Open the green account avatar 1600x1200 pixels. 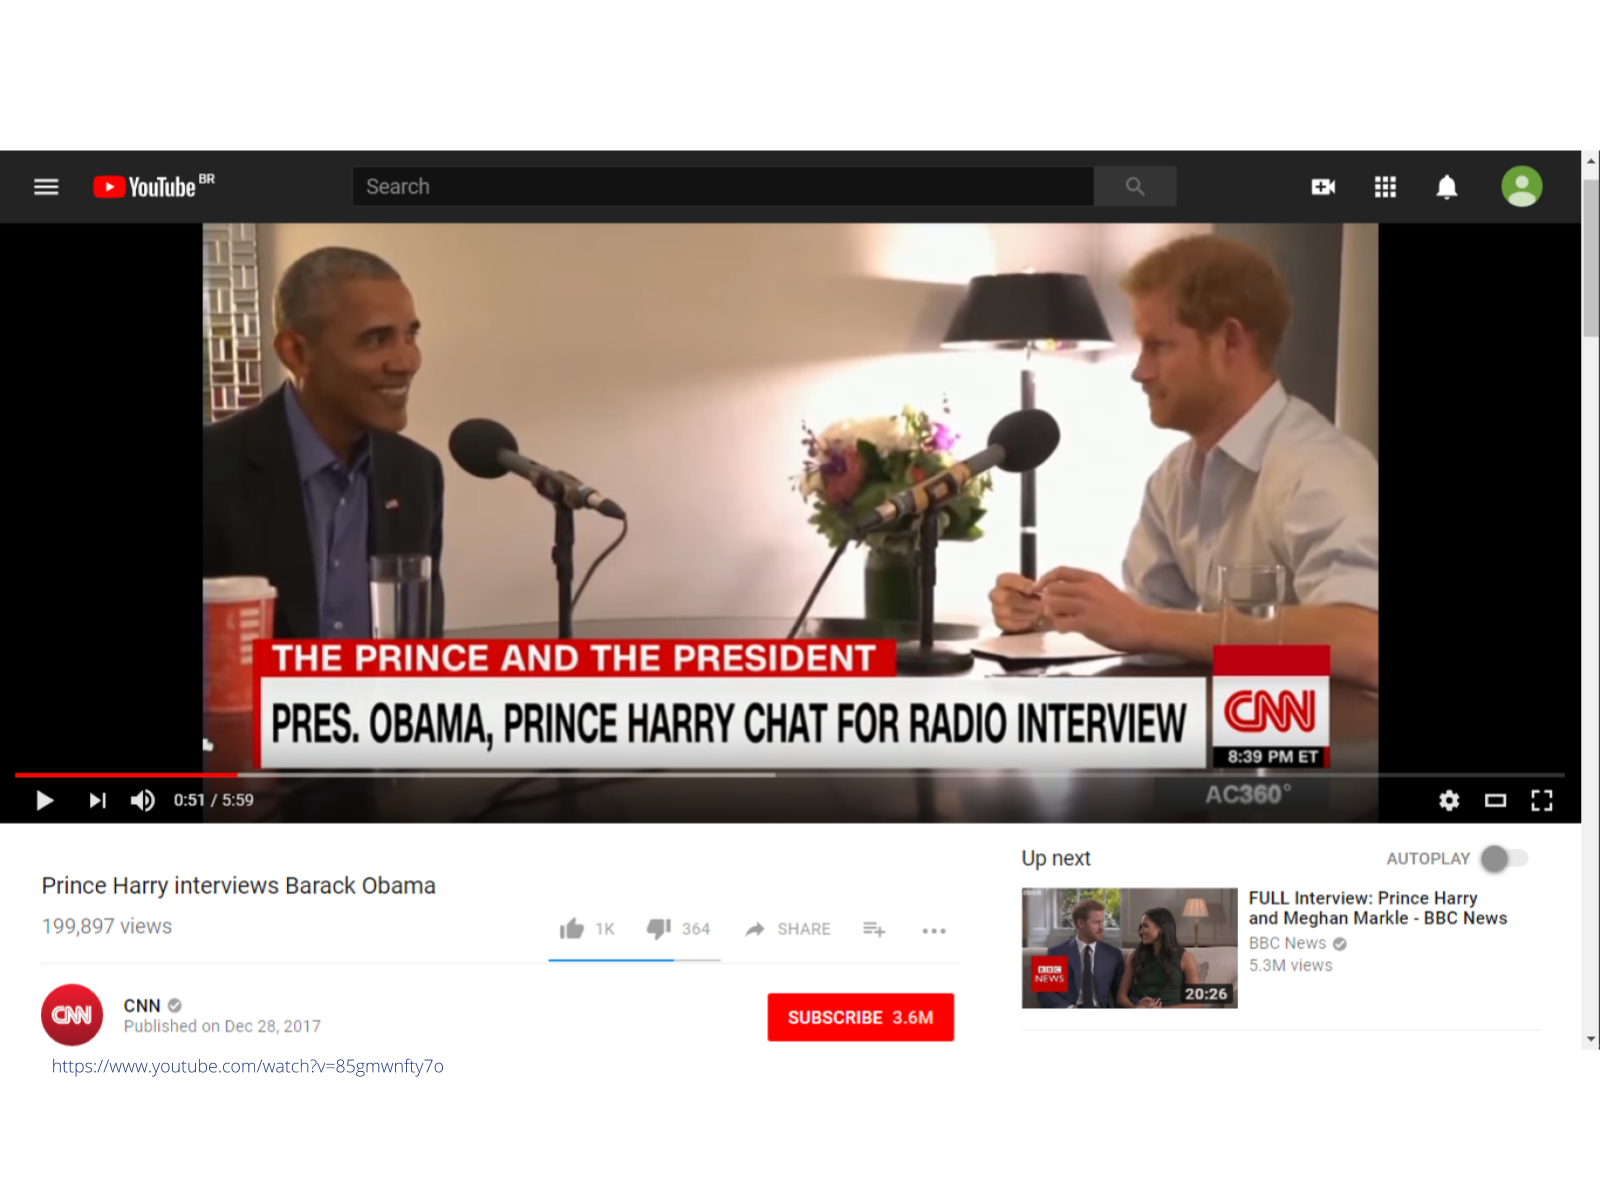[1521, 187]
